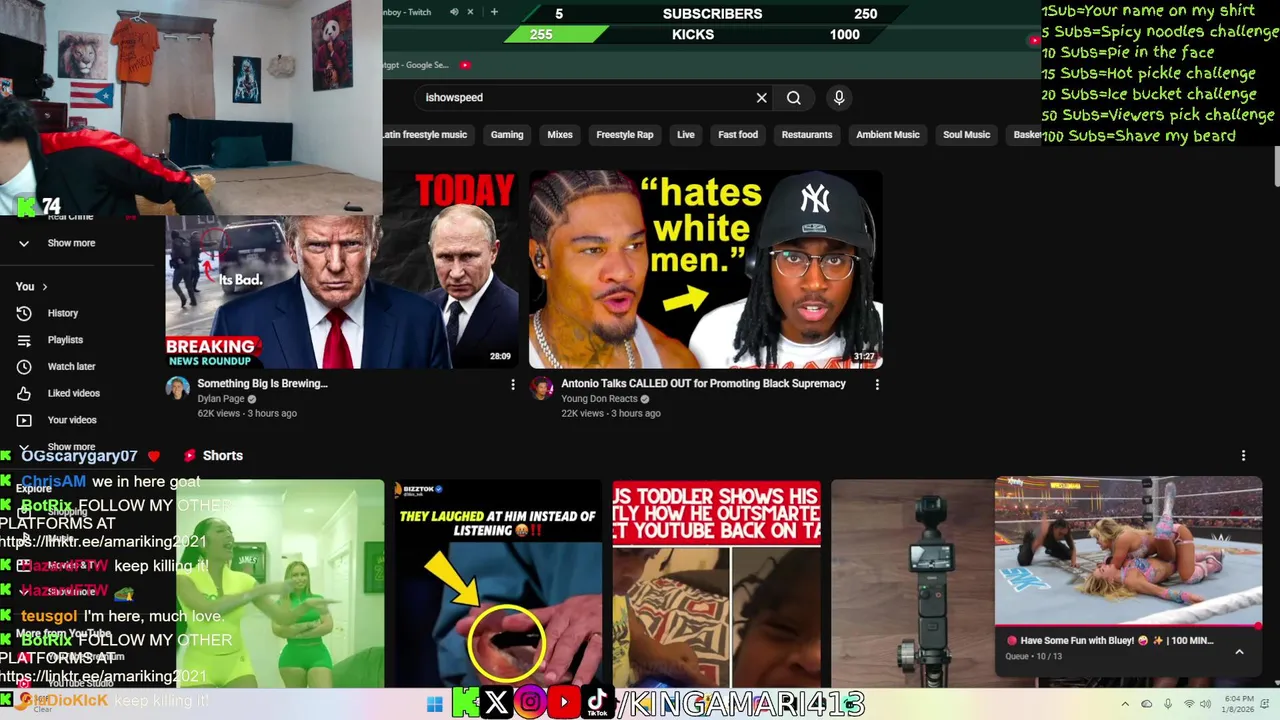
Task: Open the Wi-Fi network tray icon
Action: click(x=1189, y=705)
